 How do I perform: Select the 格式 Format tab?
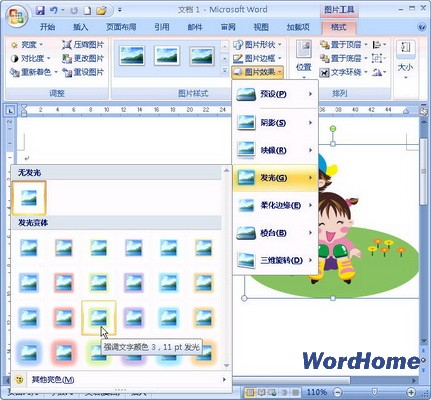(x=339, y=27)
